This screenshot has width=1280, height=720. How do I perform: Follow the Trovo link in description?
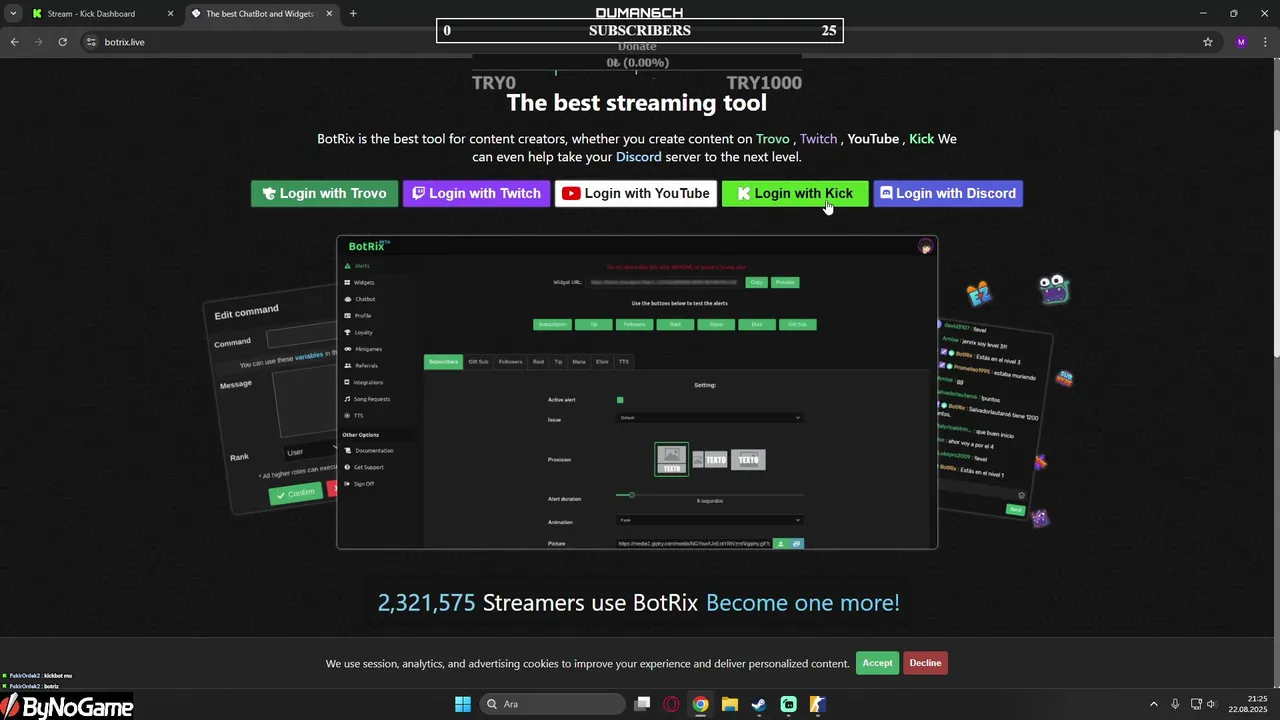pyautogui.click(x=773, y=139)
